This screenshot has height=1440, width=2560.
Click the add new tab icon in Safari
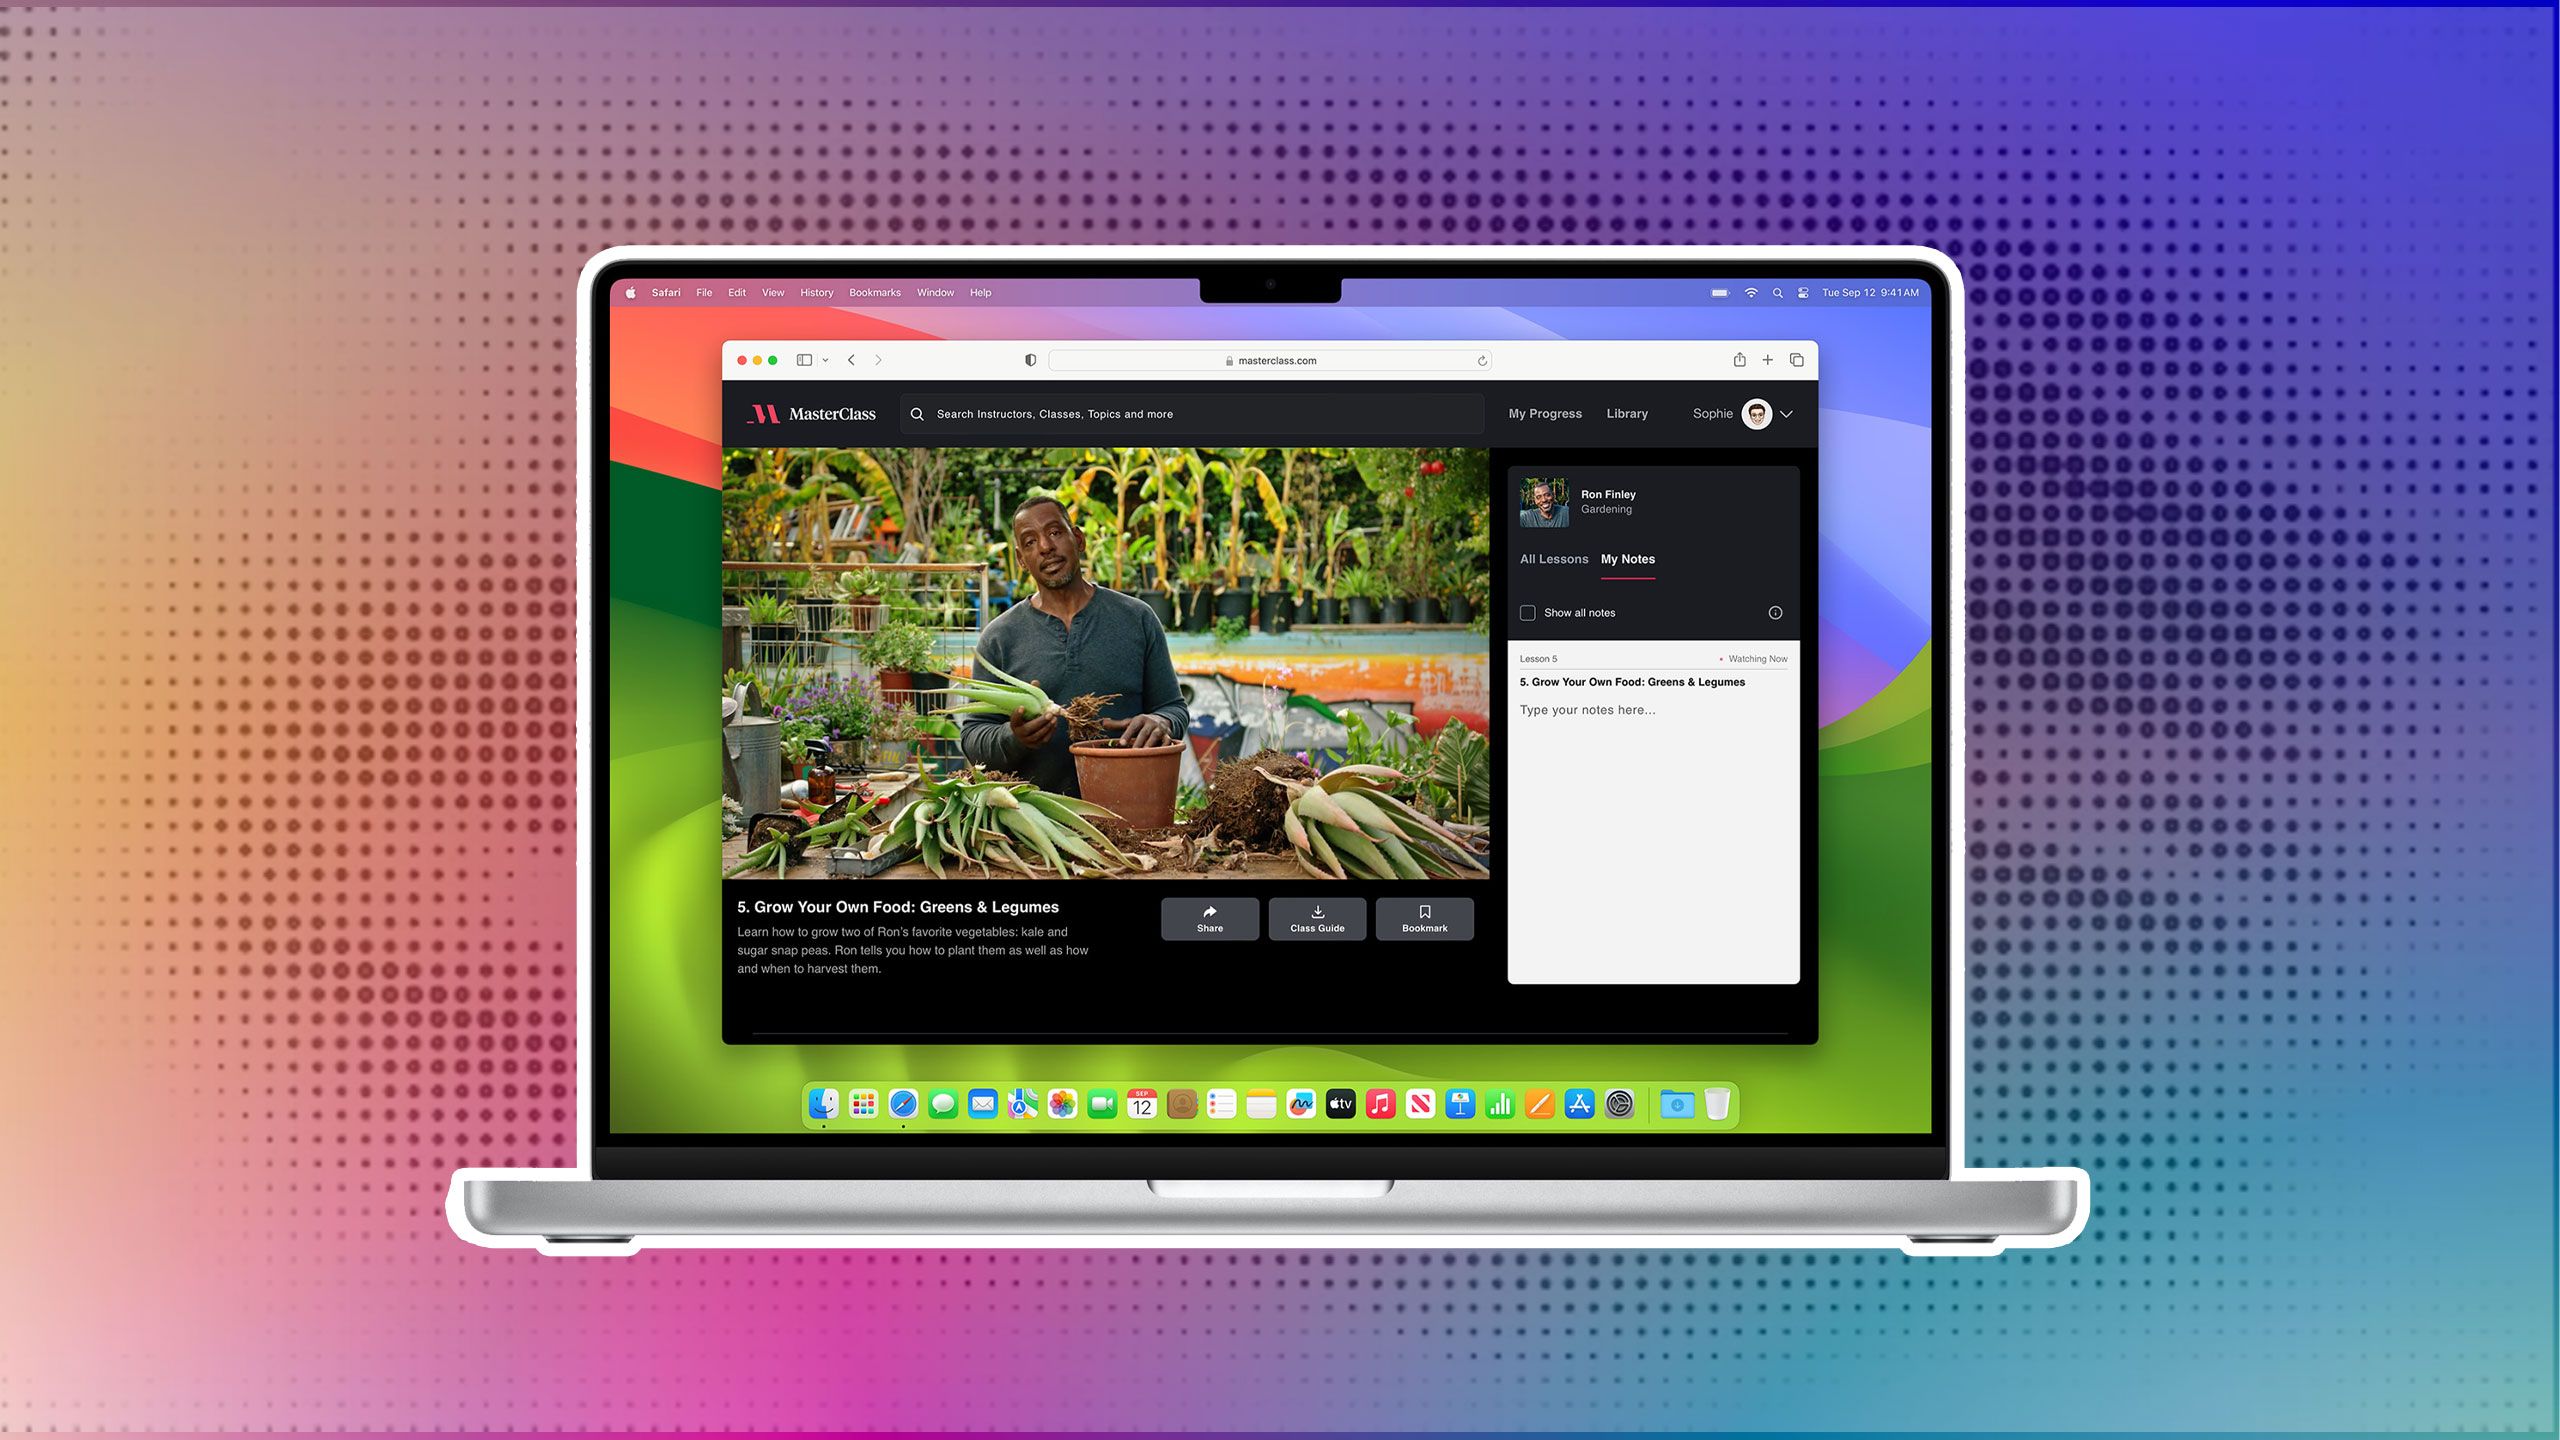pos(1769,359)
